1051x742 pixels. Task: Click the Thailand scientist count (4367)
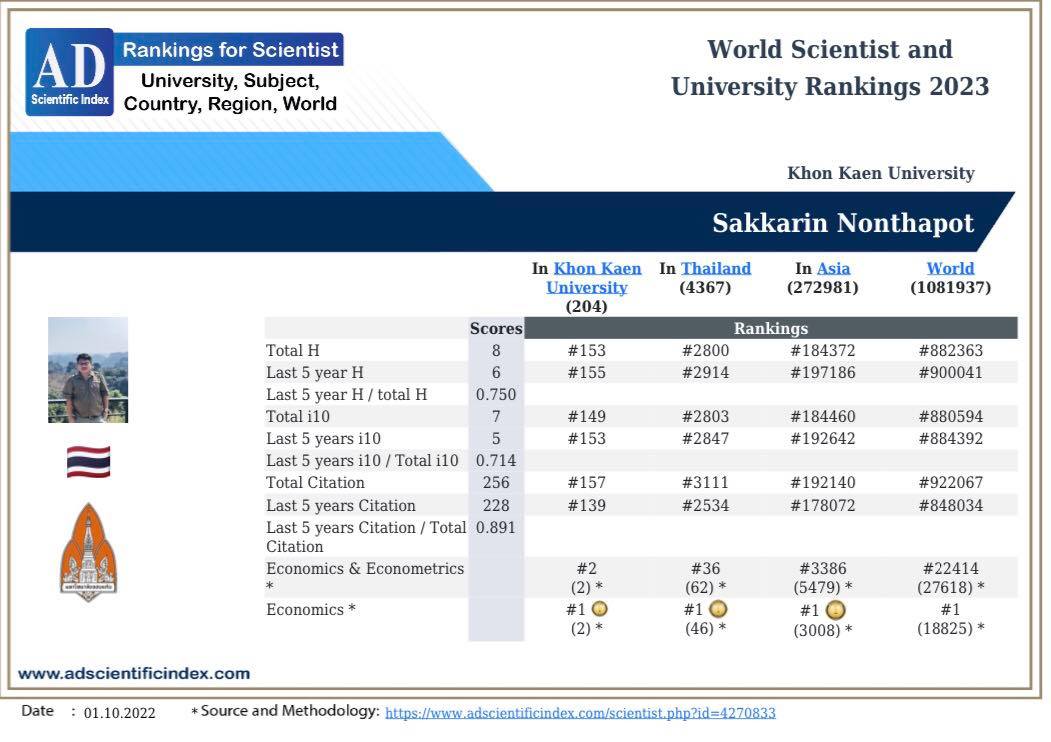[x=705, y=288]
